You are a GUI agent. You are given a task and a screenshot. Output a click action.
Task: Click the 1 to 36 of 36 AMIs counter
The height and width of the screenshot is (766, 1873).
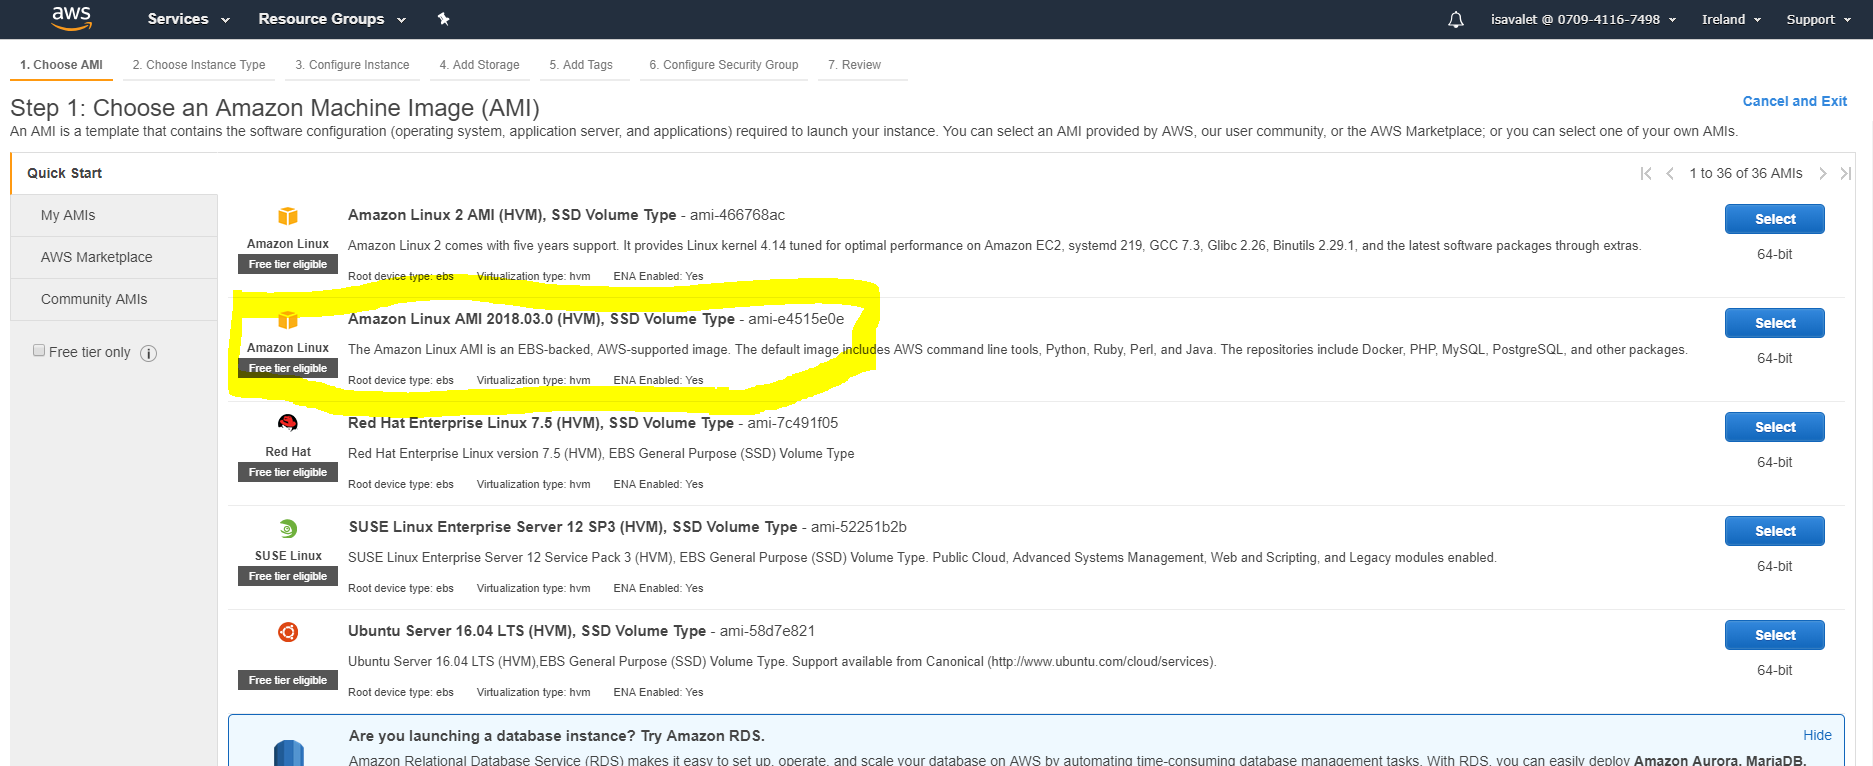click(1746, 173)
